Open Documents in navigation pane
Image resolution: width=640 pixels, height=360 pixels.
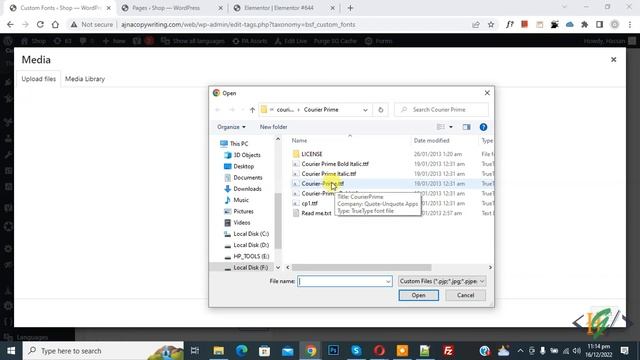[247, 178]
